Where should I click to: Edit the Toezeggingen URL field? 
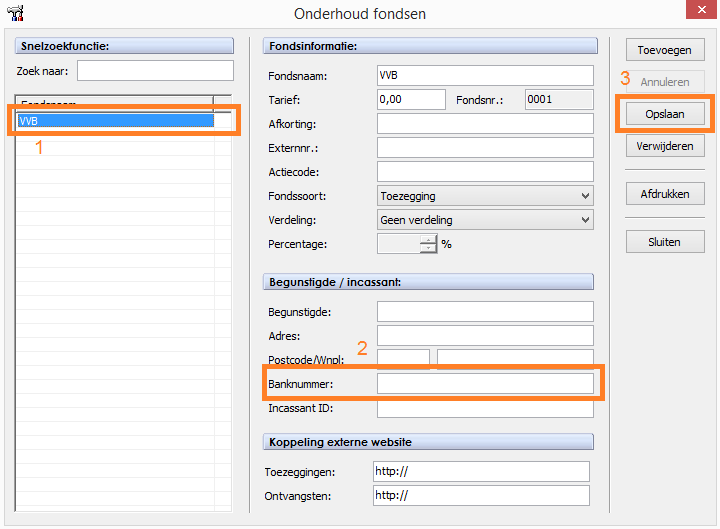(481, 472)
